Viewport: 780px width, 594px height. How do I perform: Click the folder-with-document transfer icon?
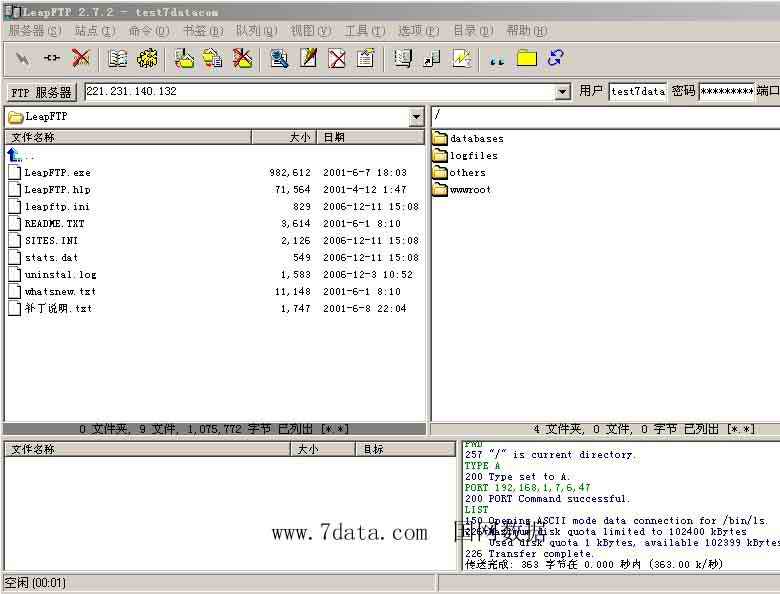click(x=213, y=59)
